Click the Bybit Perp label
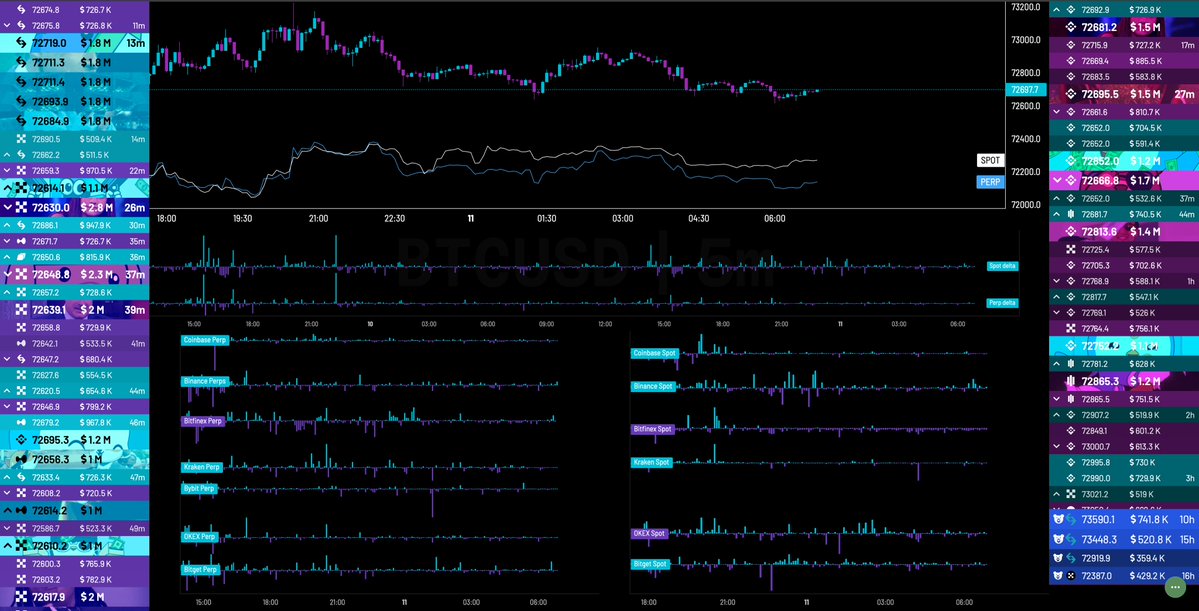This screenshot has height=611, width=1199. pos(199,488)
